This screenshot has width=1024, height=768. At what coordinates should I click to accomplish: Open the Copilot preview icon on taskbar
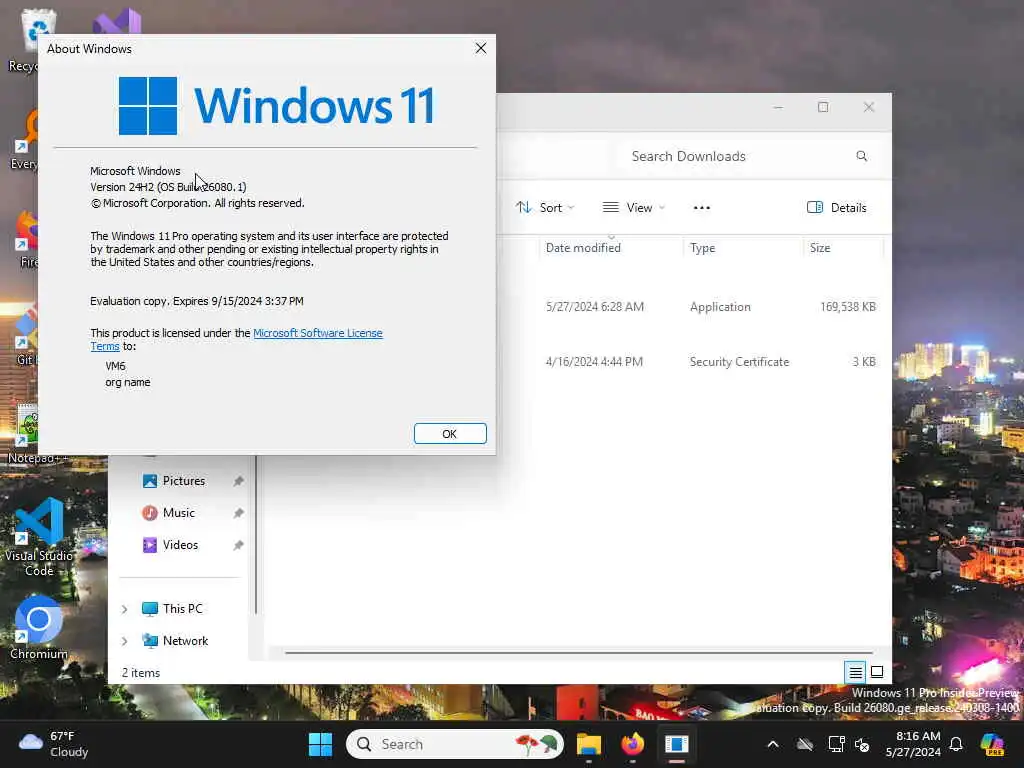992,744
